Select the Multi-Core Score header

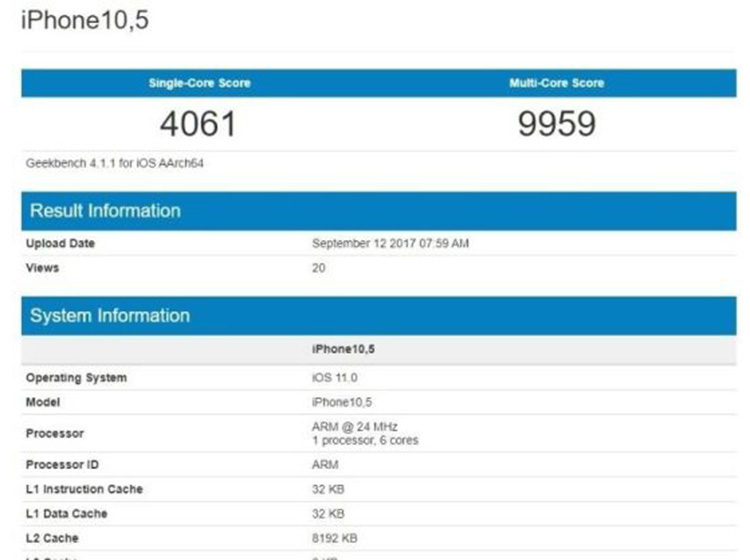coord(556,83)
